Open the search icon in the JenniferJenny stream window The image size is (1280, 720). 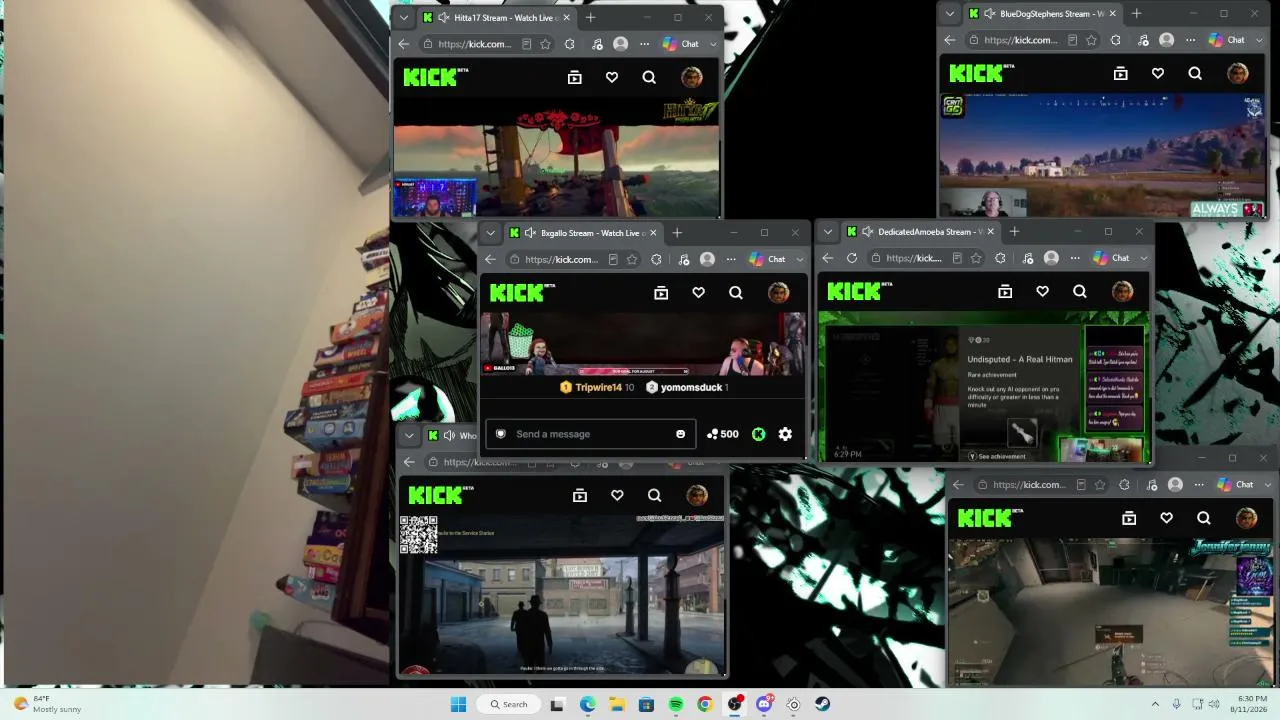click(1204, 518)
